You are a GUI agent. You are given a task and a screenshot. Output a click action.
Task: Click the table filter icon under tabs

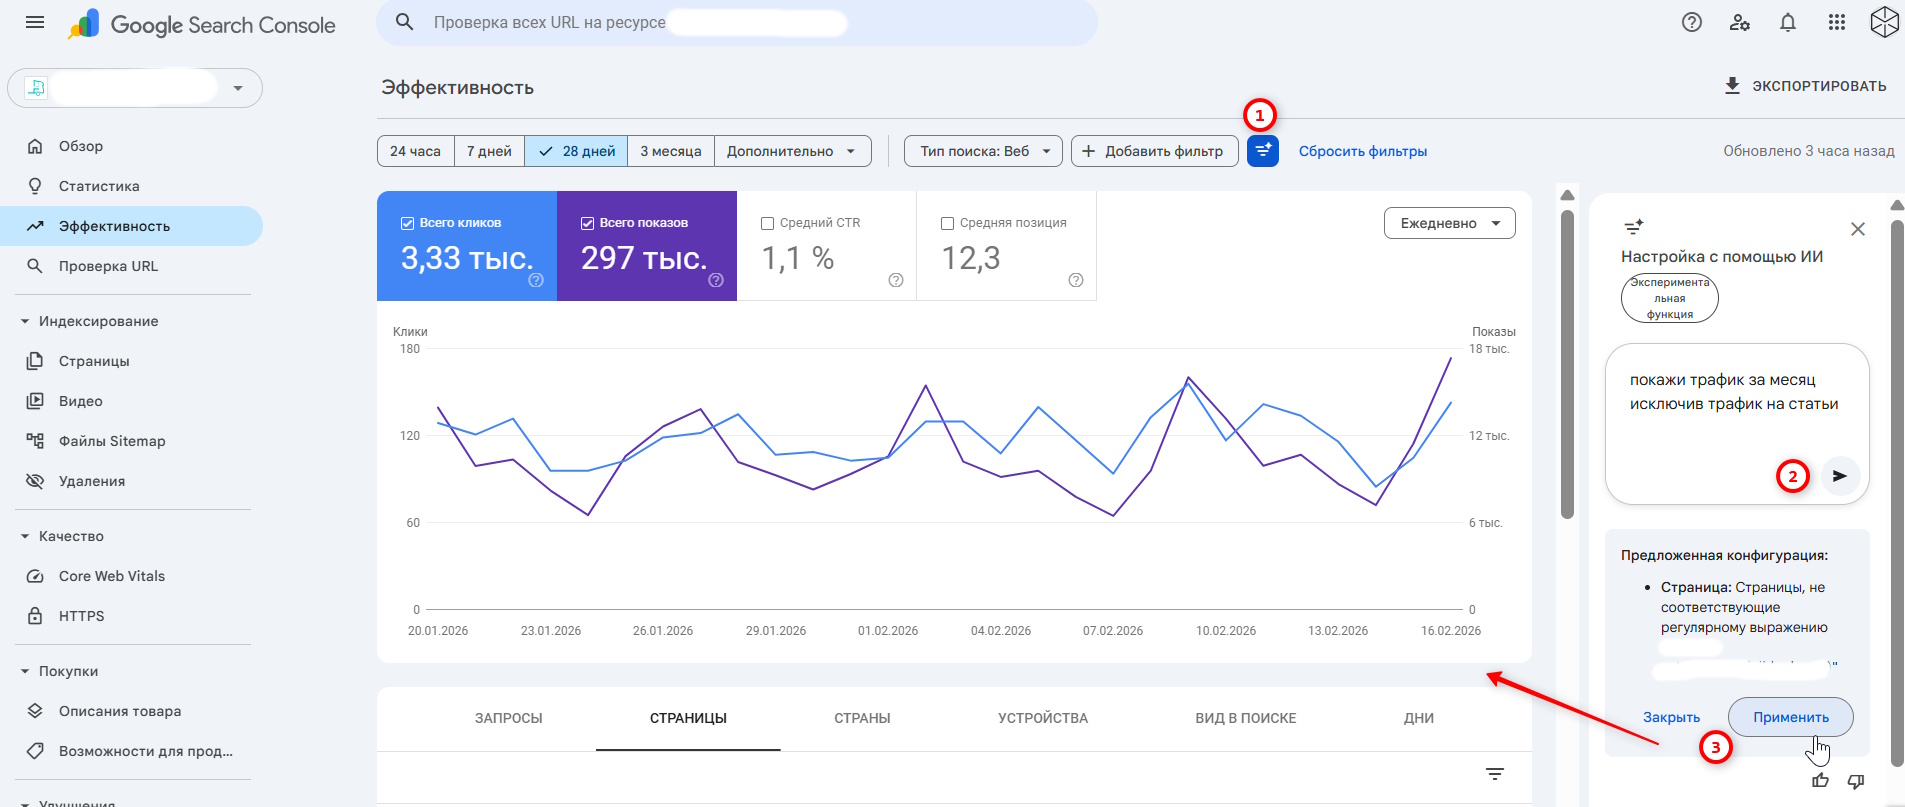point(1494,774)
